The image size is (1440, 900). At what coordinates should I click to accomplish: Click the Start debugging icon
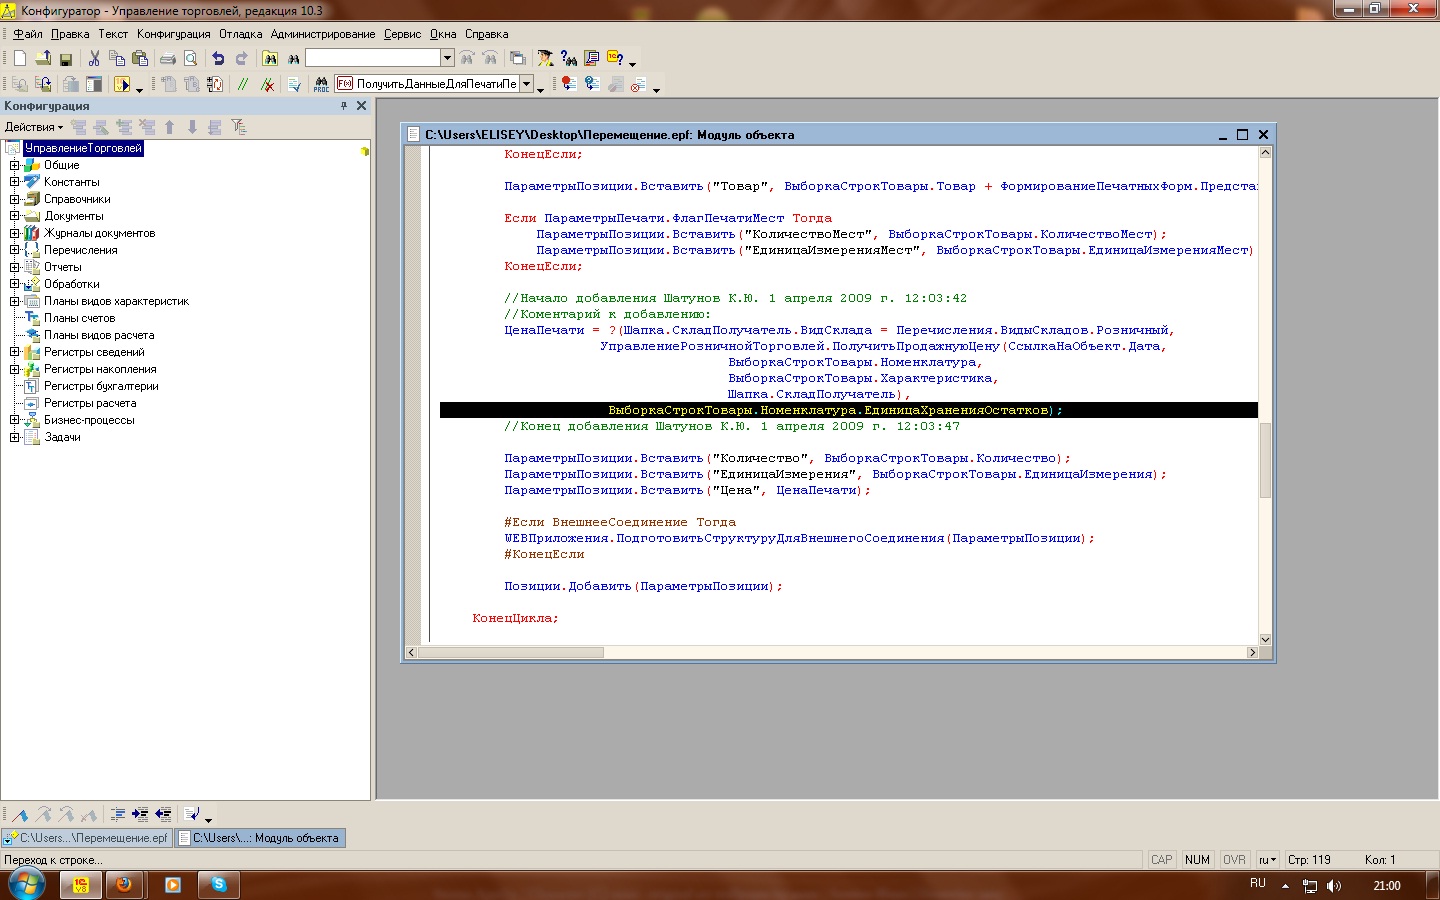pos(122,85)
